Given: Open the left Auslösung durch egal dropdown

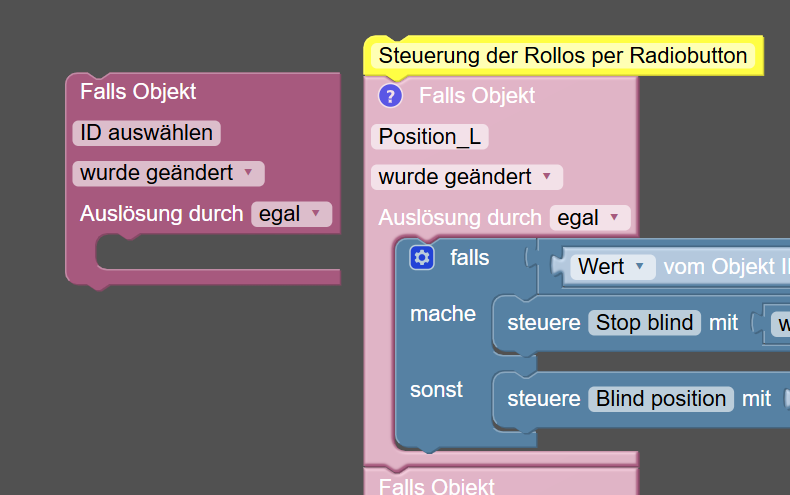Looking at the screenshot, I should click(x=290, y=214).
